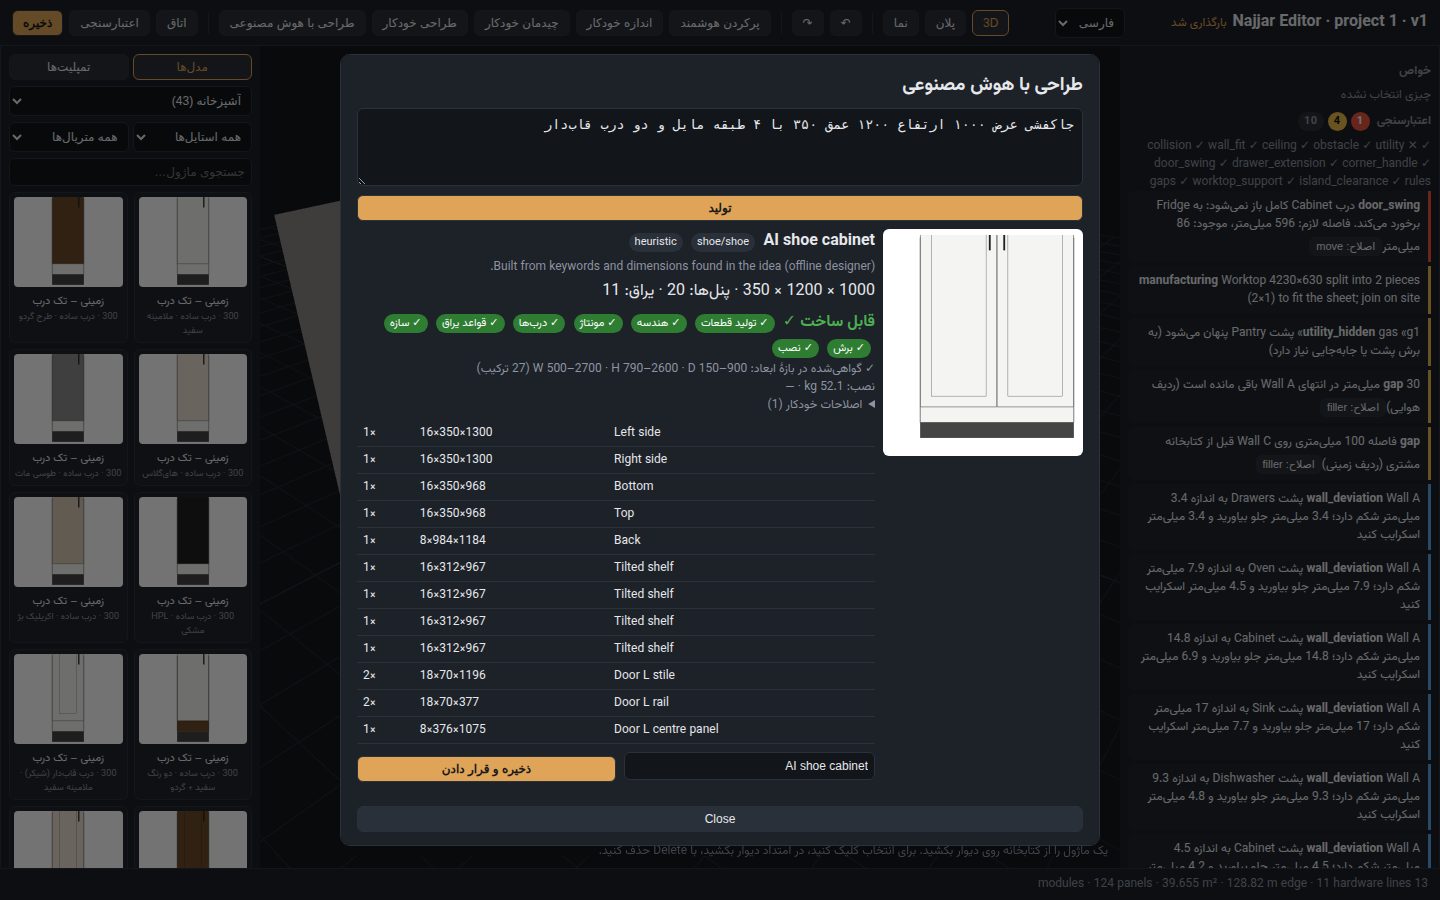Click the Left side row in the parts table
1440x900 pixels.
pyautogui.click(x=616, y=432)
